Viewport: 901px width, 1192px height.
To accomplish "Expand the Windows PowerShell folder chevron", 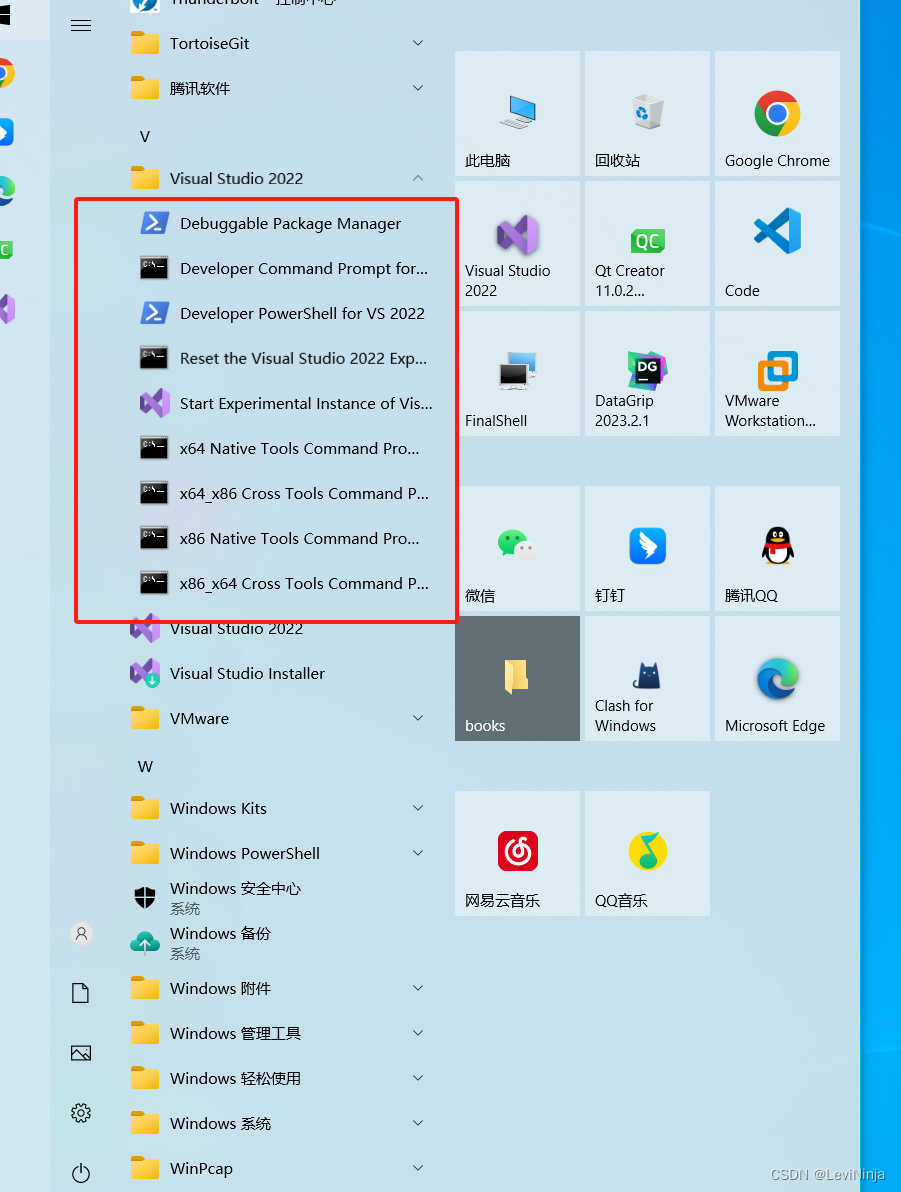I will (x=417, y=853).
